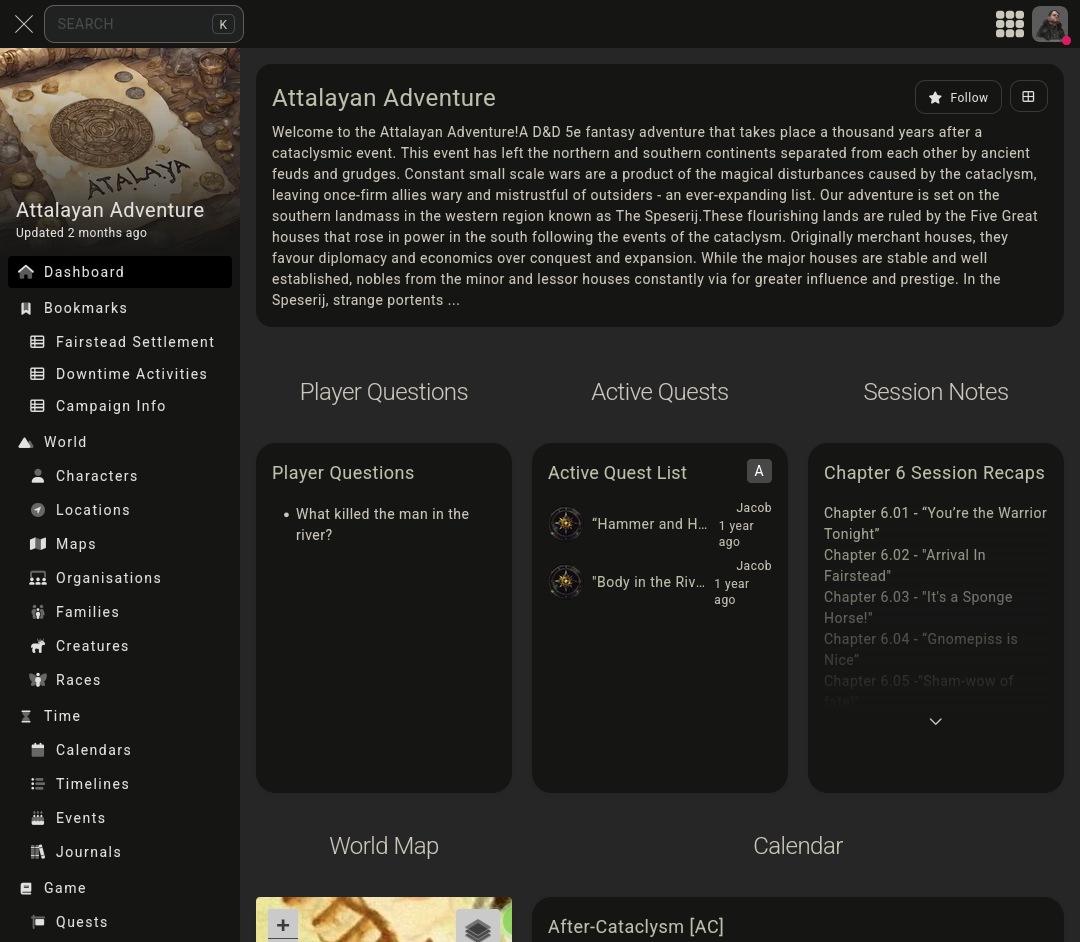The image size is (1080, 942).
Task: Open the Campaign Info page
Action: [x=110, y=406]
